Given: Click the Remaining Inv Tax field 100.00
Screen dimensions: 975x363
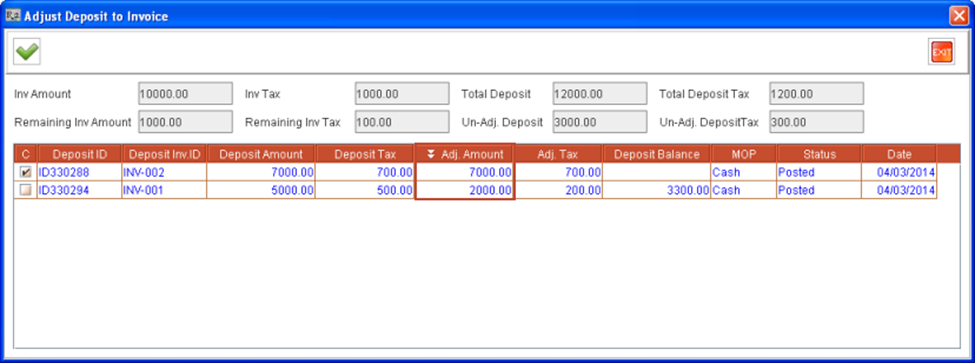Looking at the screenshot, I should click(402, 122).
